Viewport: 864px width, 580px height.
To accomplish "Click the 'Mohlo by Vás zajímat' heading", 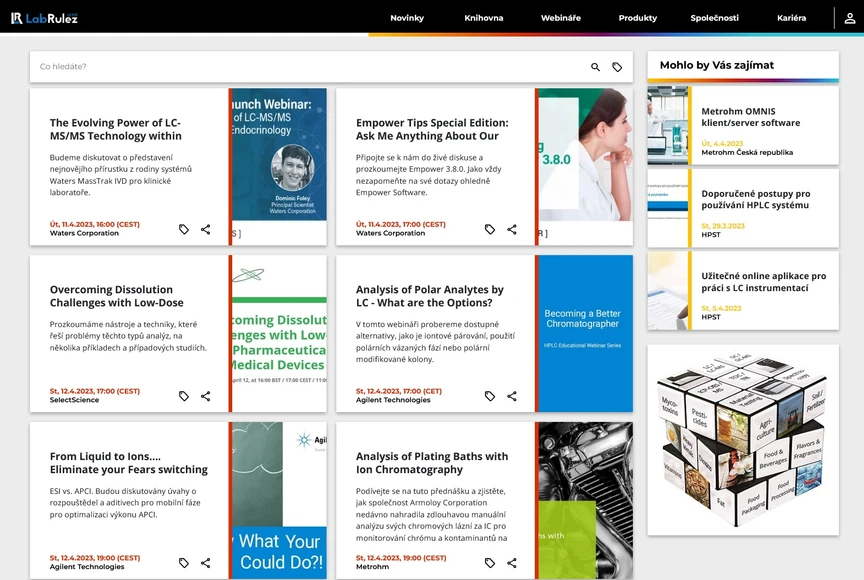I will tap(716, 66).
